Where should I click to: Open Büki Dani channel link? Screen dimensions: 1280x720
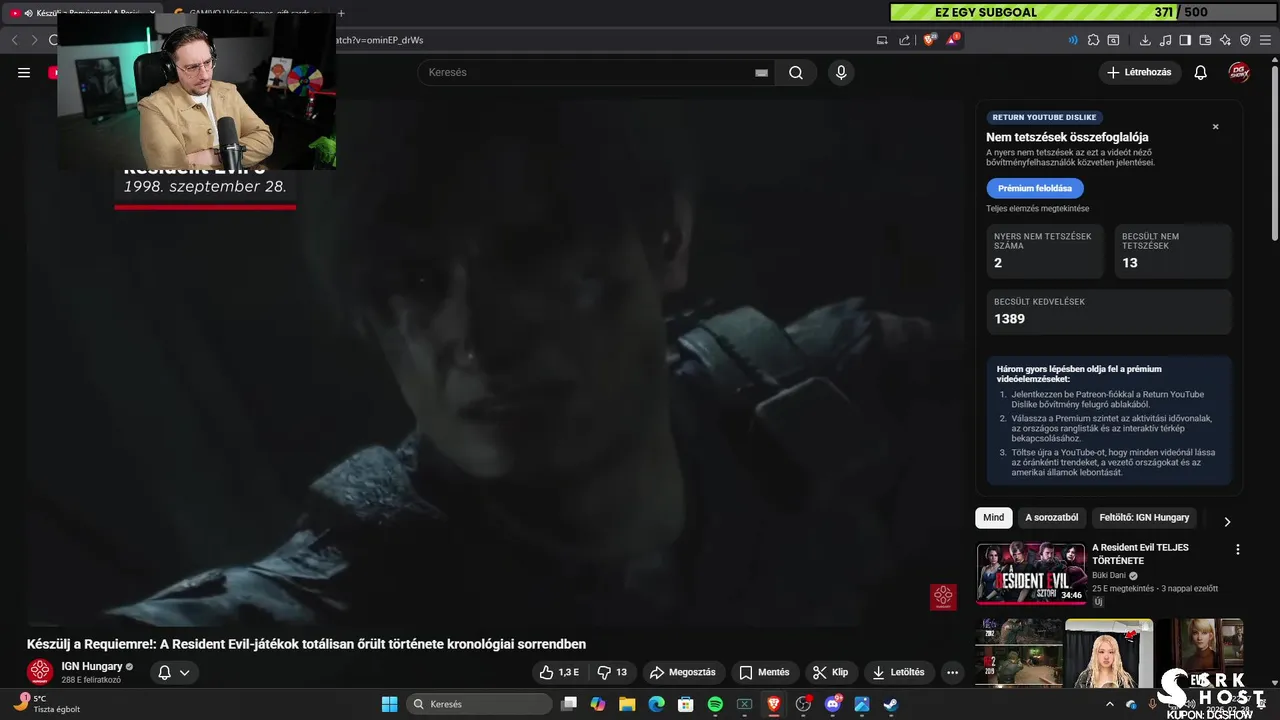click(1109, 575)
